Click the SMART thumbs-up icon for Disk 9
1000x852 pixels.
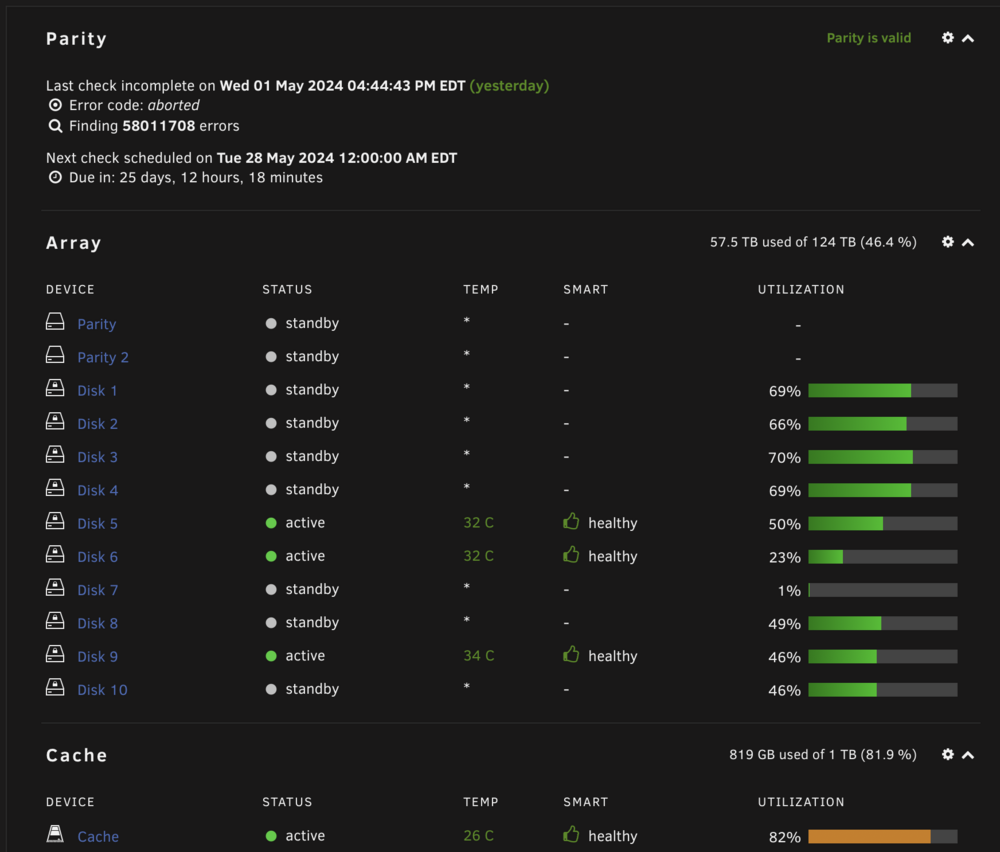[571, 654]
